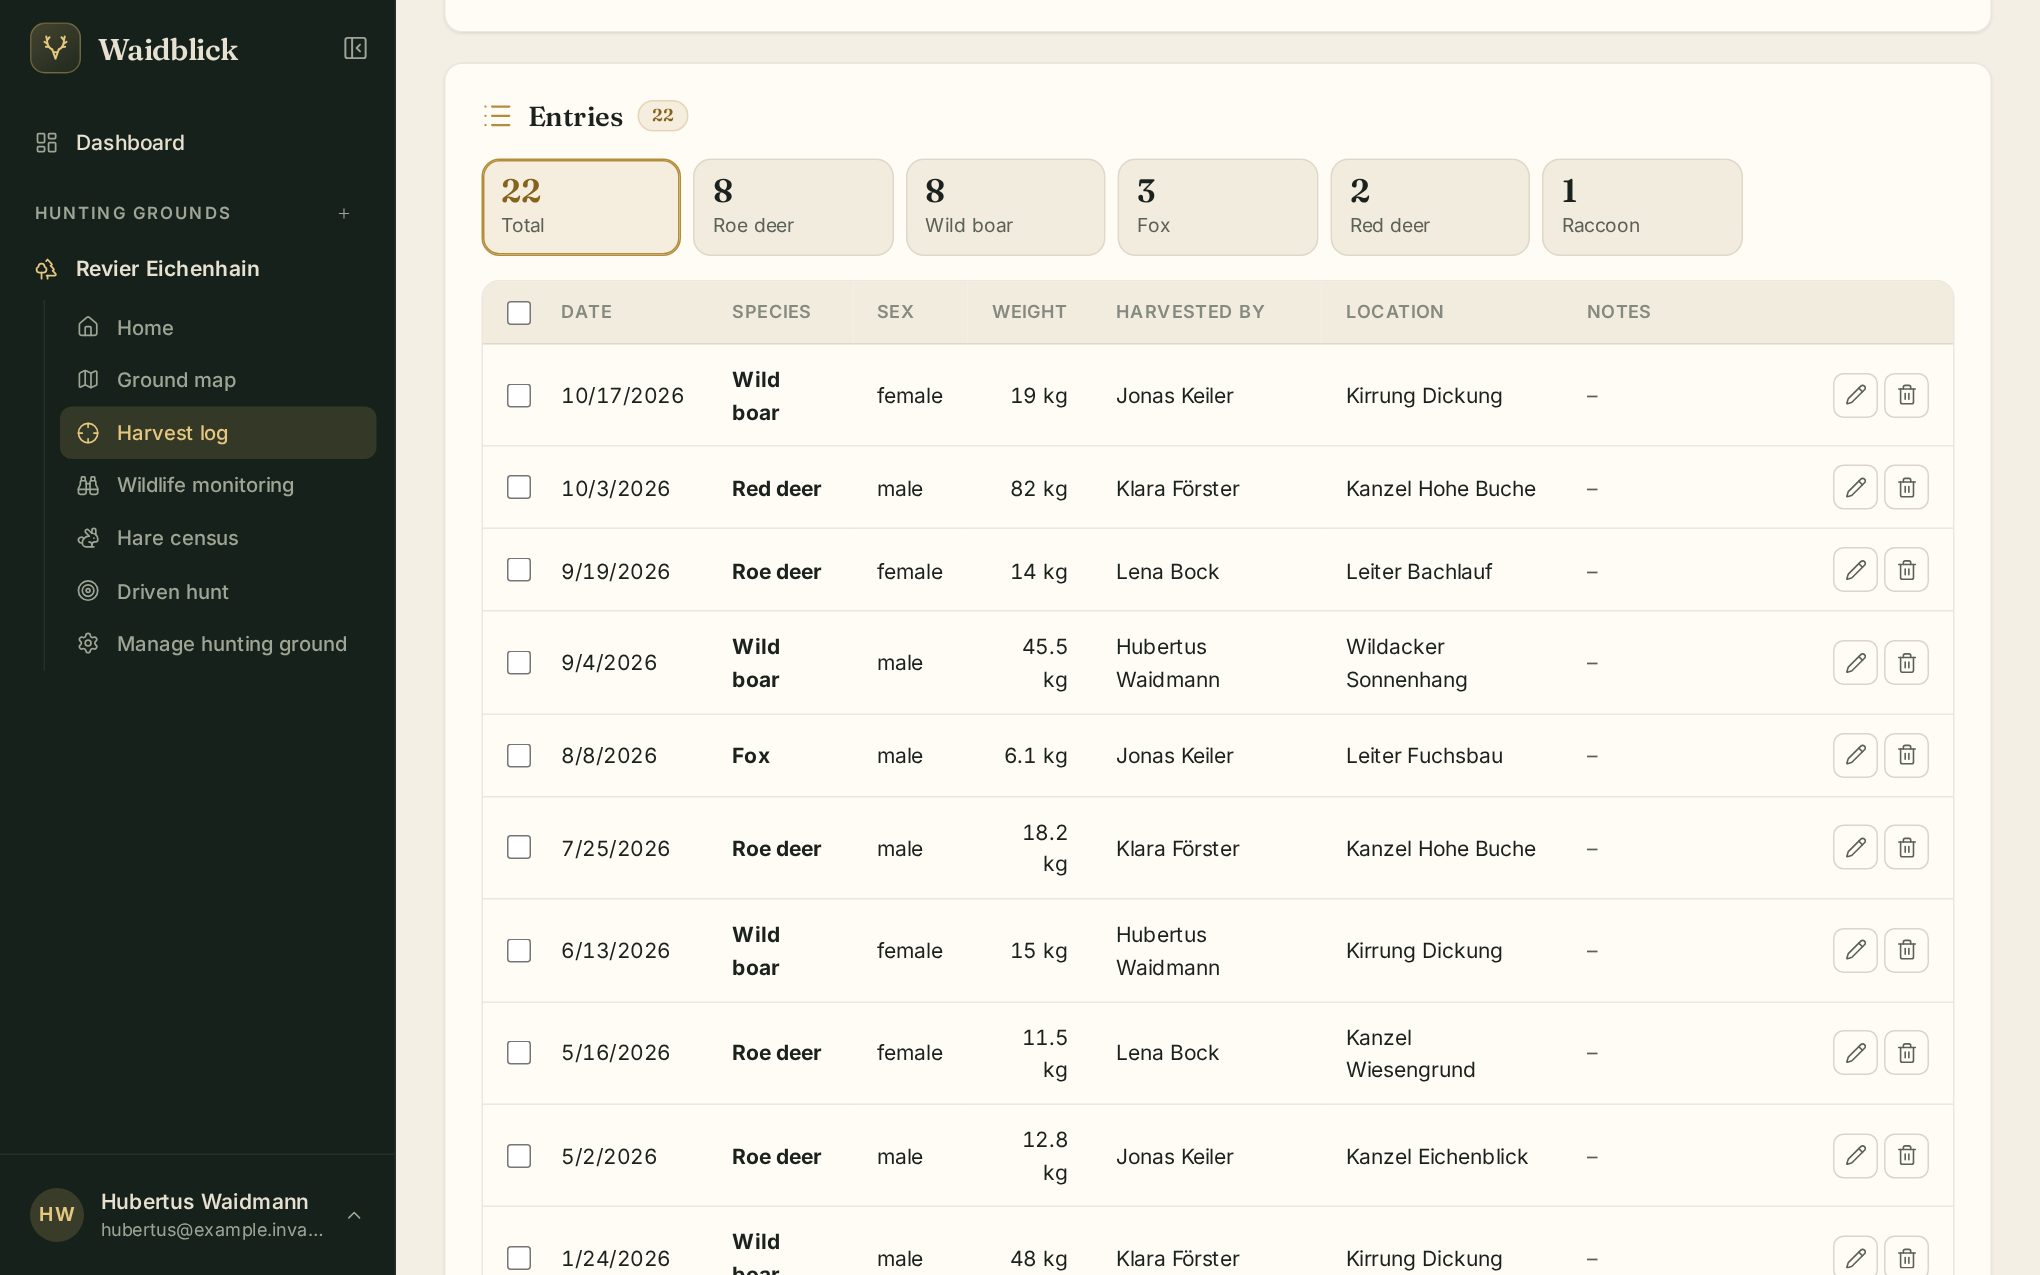Check the 10/3/2026 entry checkbox
The width and height of the screenshot is (2040, 1275).
coord(519,487)
